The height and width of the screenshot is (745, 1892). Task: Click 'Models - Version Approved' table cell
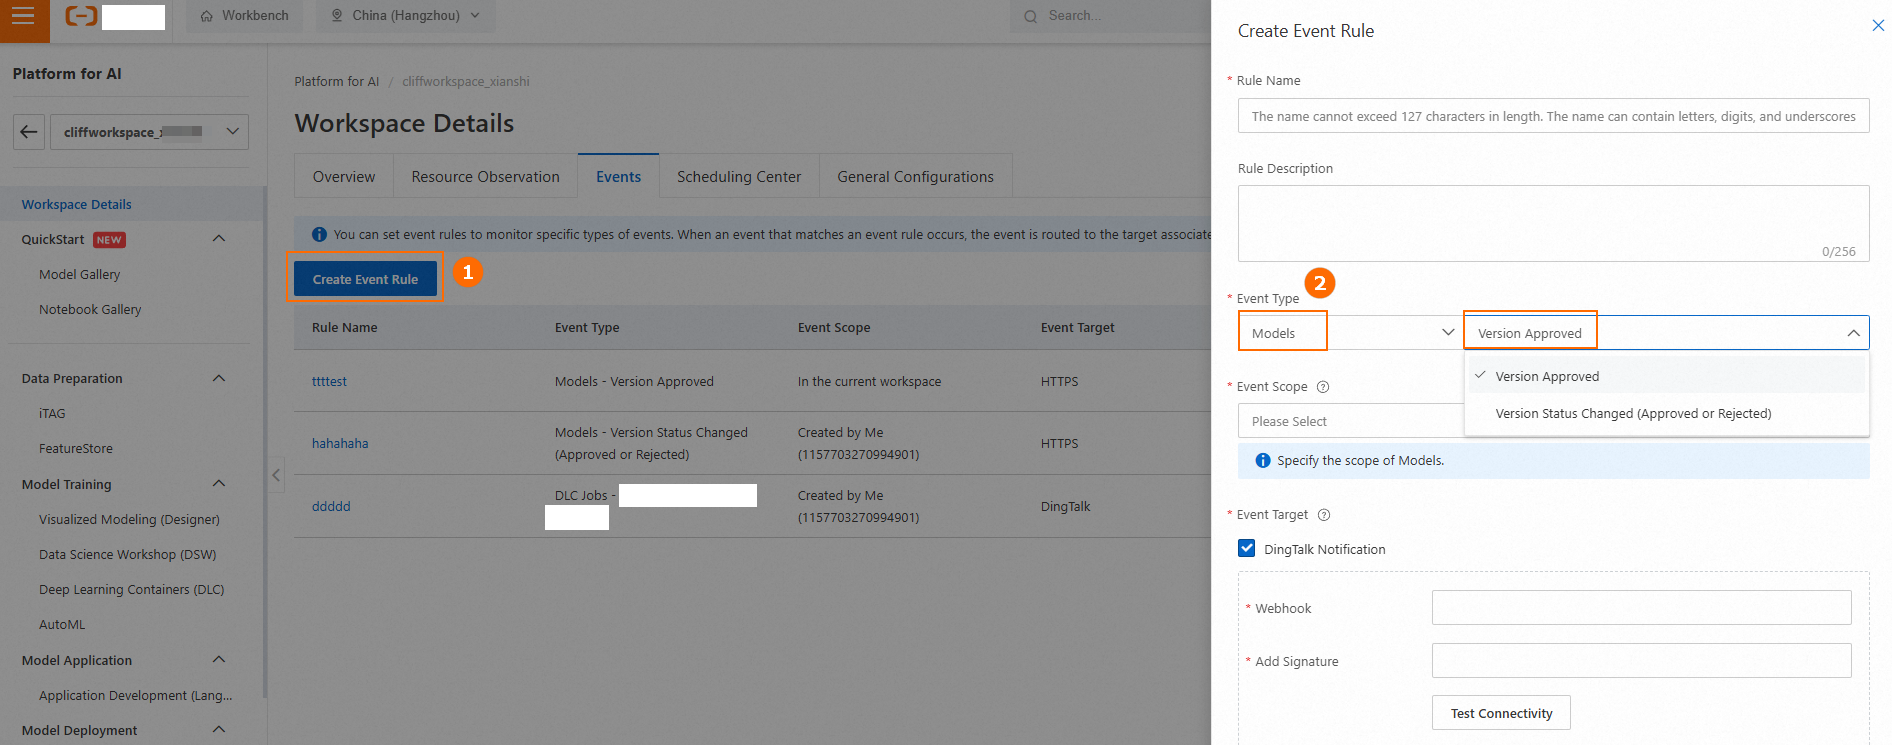(x=634, y=381)
